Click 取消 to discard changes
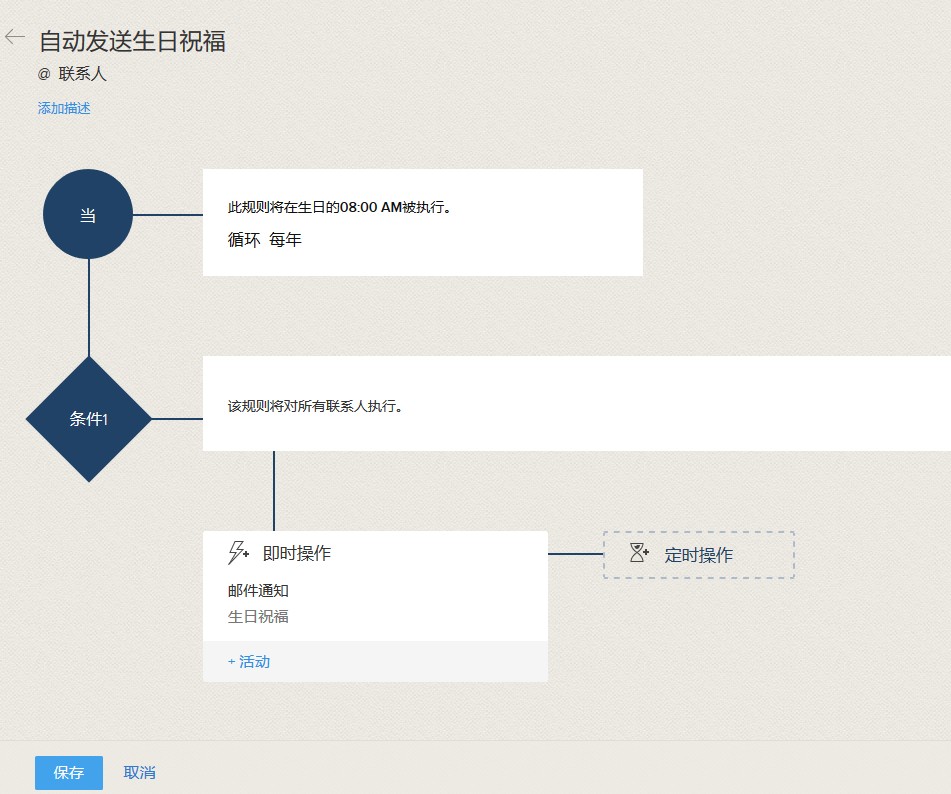The height and width of the screenshot is (794, 951). coord(139,773)
